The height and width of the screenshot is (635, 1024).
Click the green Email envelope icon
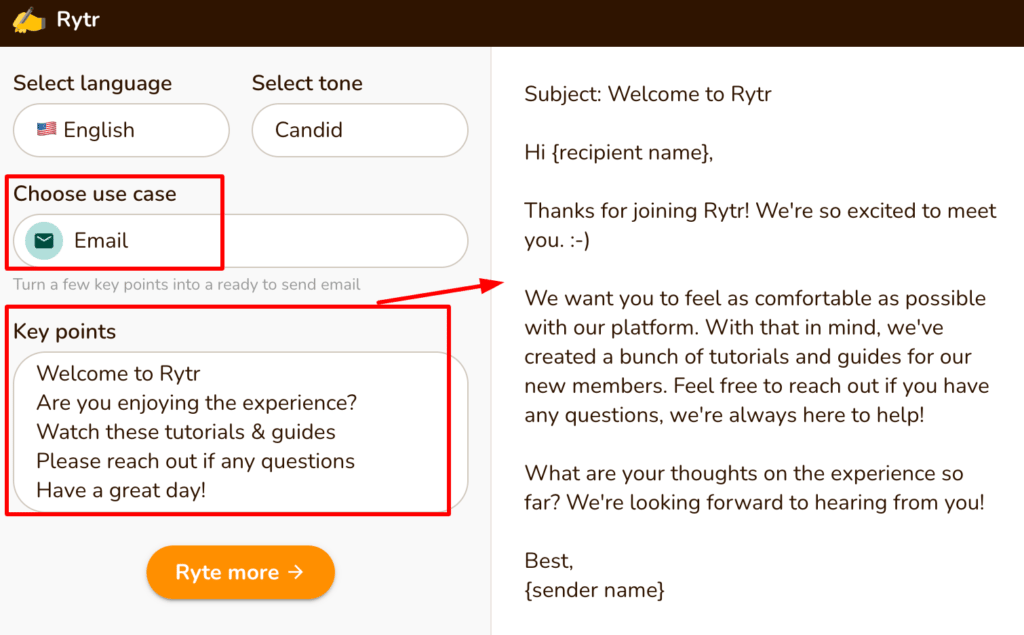tap(44, 241)
